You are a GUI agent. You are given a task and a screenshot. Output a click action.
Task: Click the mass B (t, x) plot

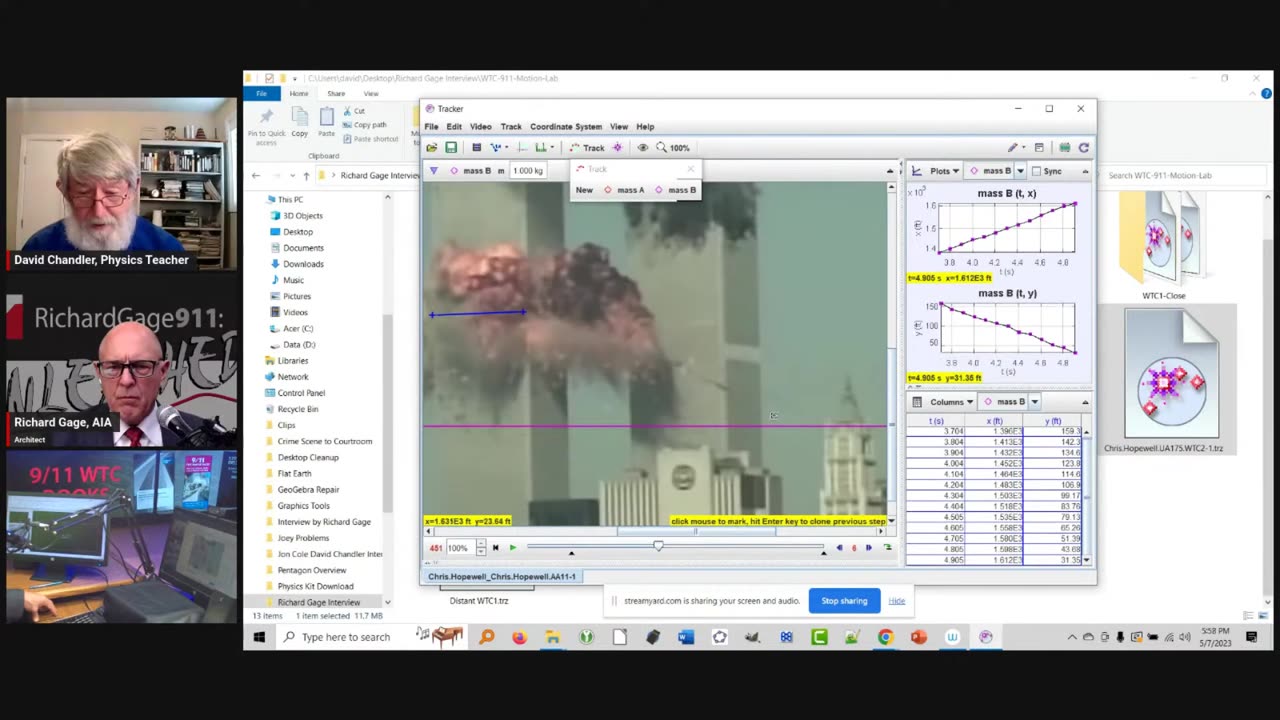pyautogui.click(x=1007, y=228)
